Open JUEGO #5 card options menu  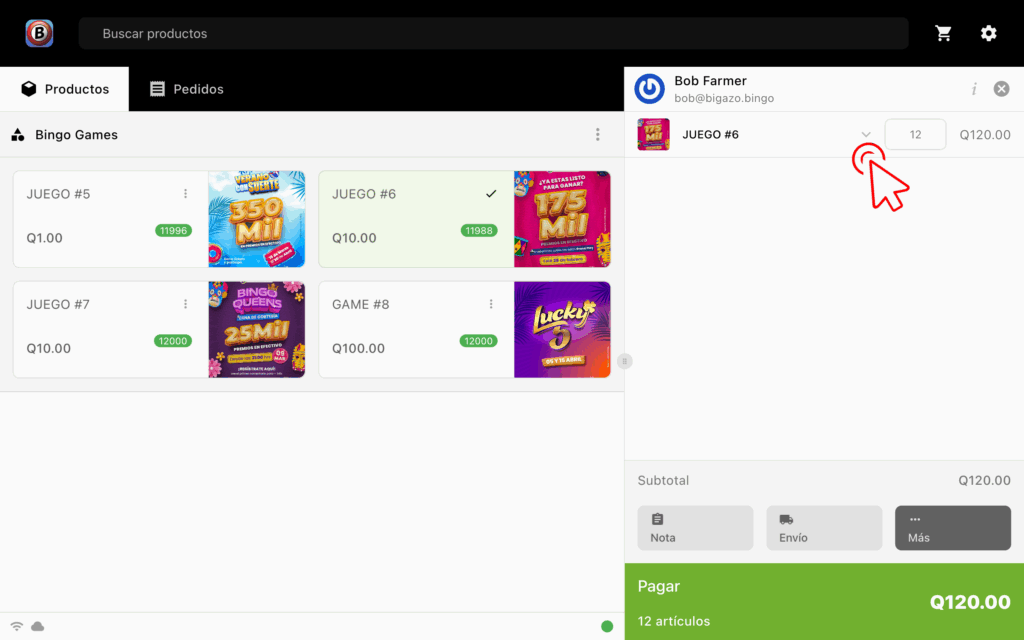185,194
